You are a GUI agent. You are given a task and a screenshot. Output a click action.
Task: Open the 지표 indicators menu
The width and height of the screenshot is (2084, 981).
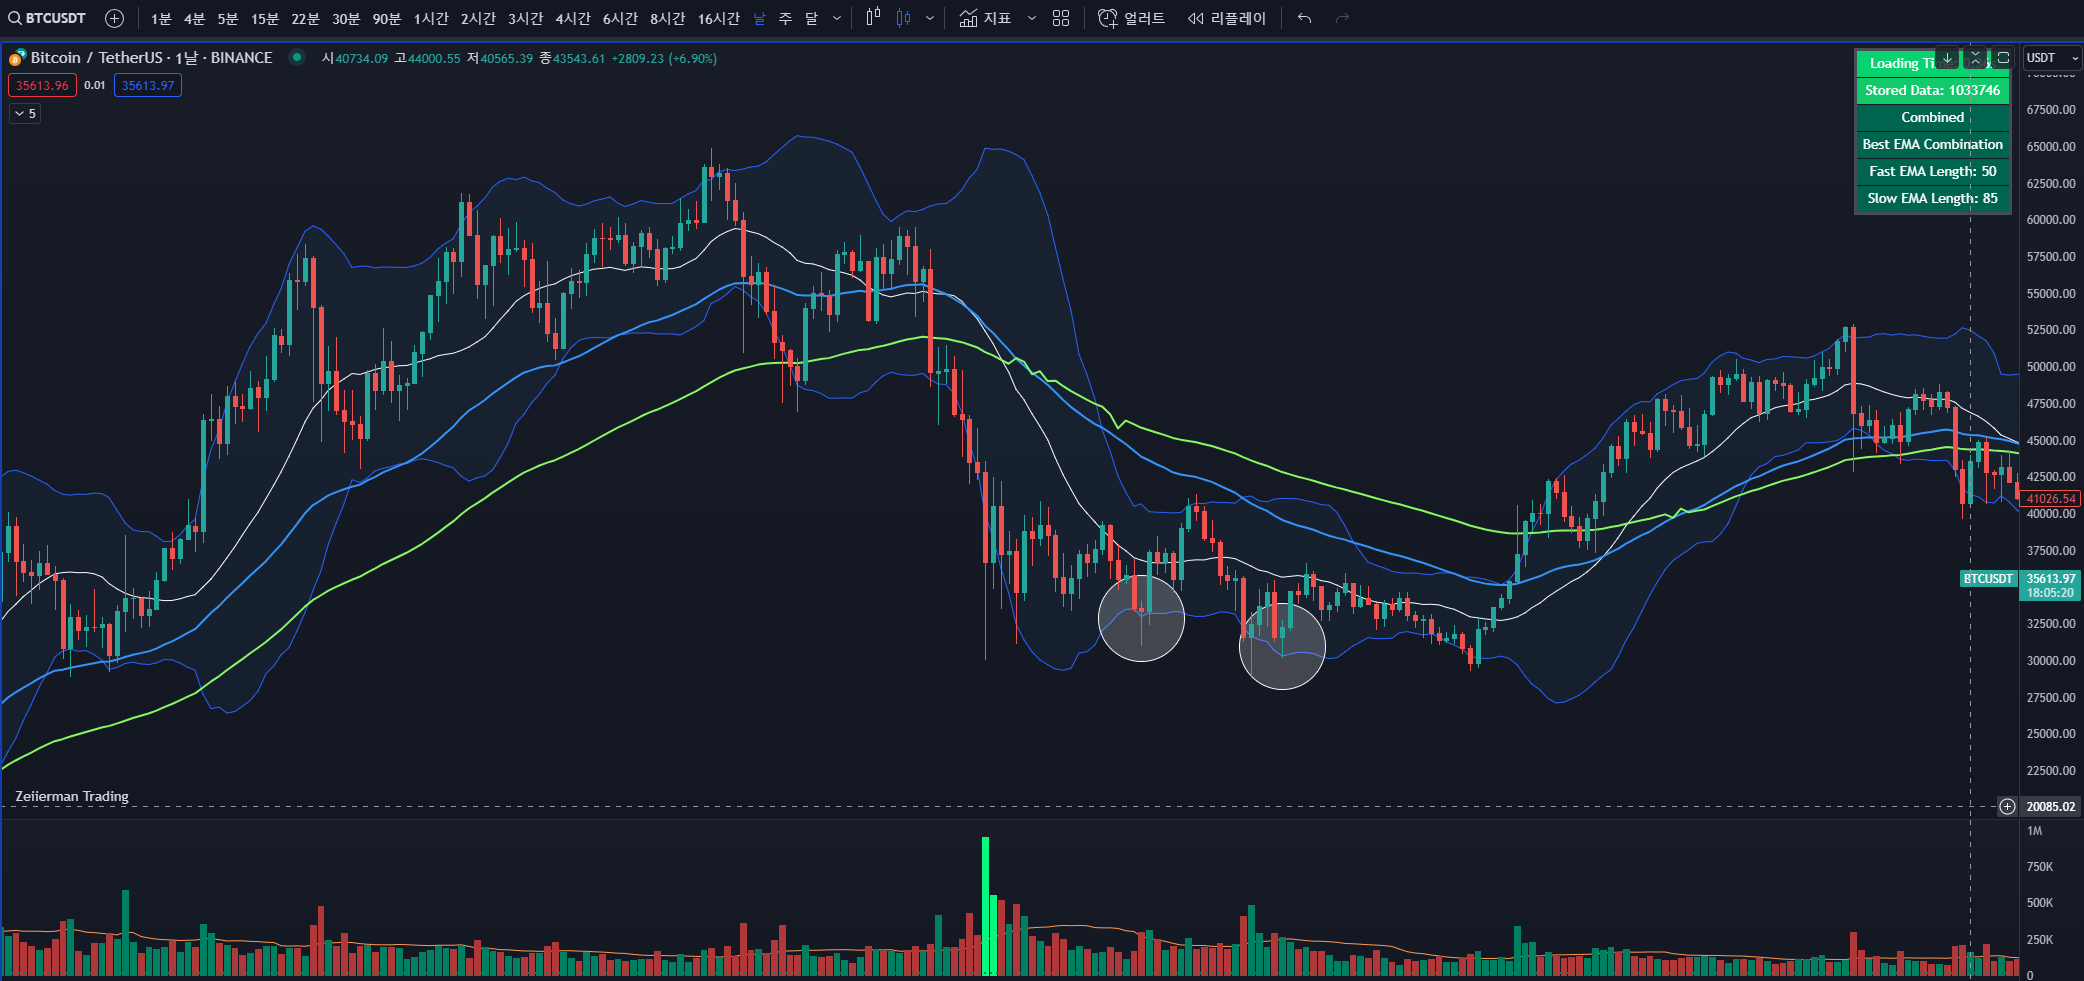[x=985, y=18]
